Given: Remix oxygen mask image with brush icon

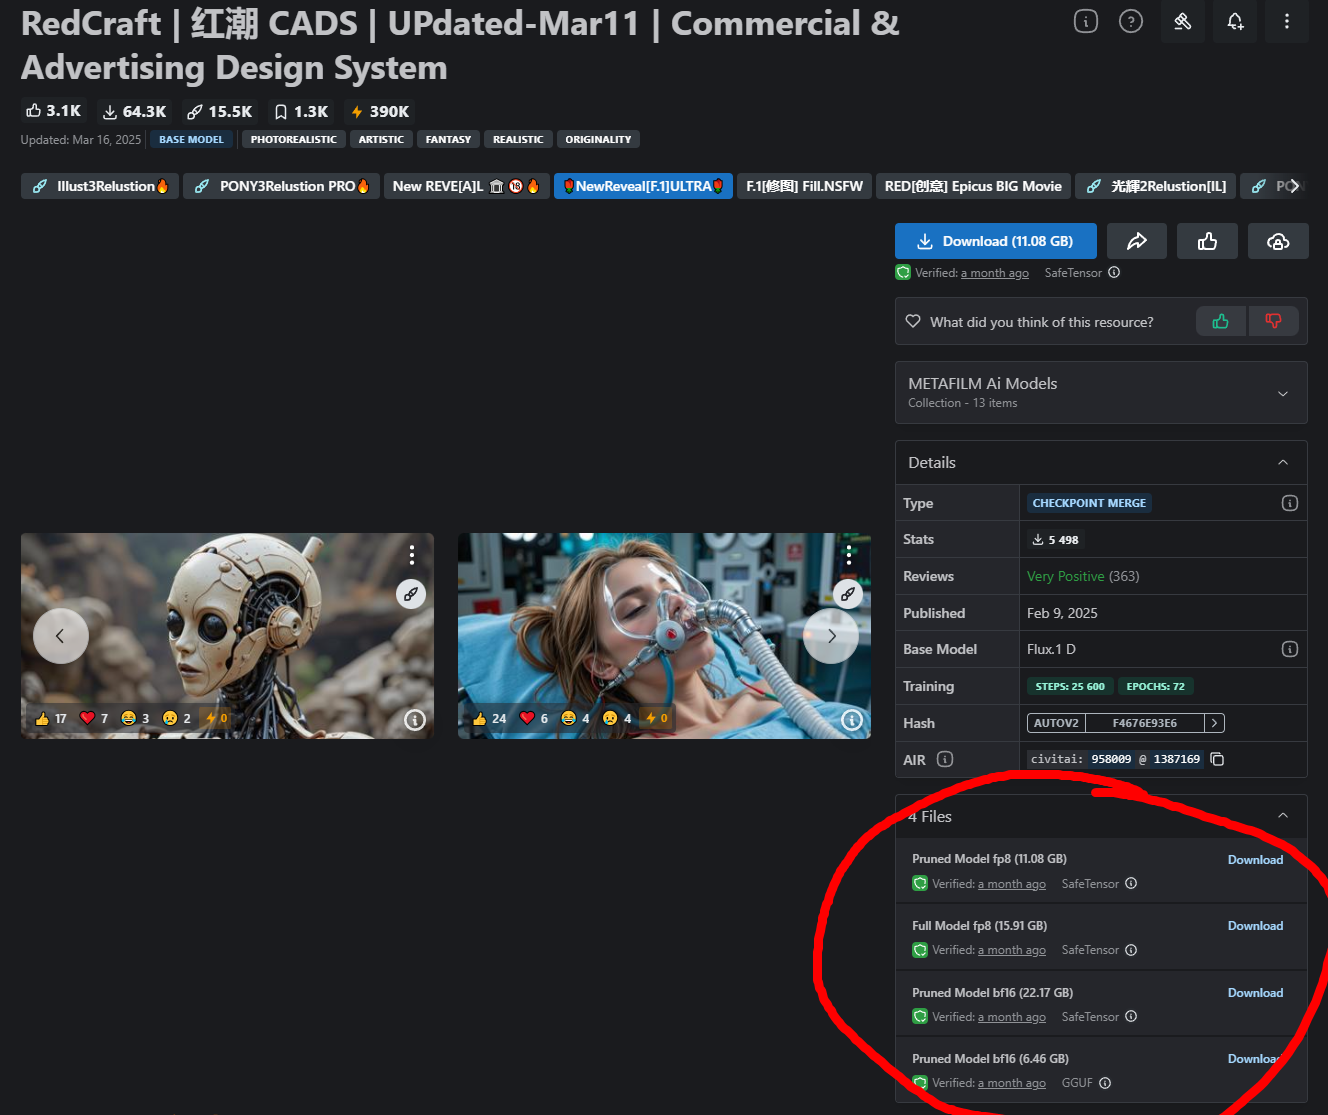Looking at the screenshot, I should 848,594.
